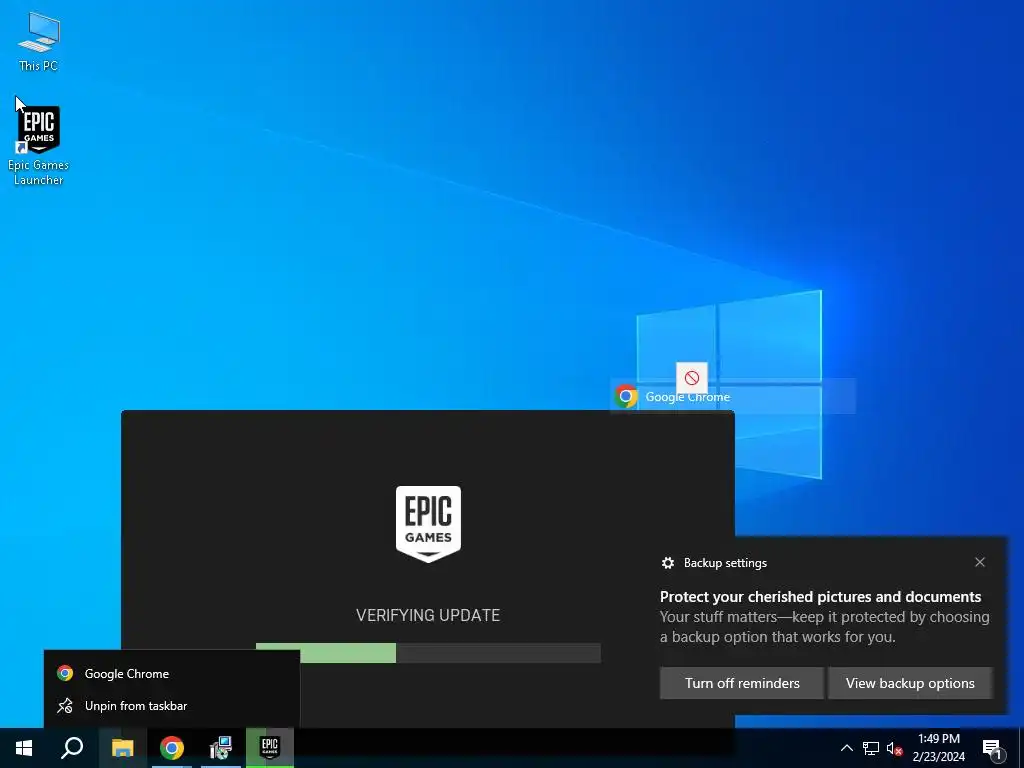The image size is (1024, 768).
Task: Click the muted volume tray icon
Action: coord(895,748)
